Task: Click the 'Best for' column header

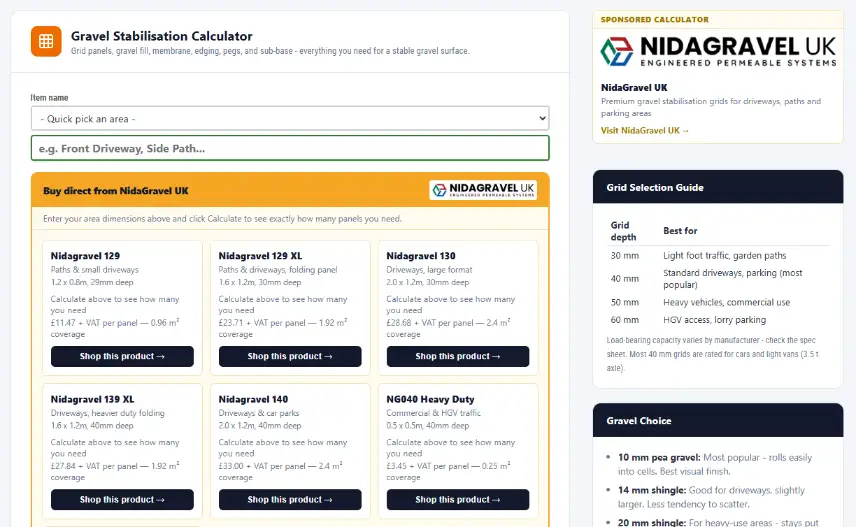Action: click(x=680, y=230)
